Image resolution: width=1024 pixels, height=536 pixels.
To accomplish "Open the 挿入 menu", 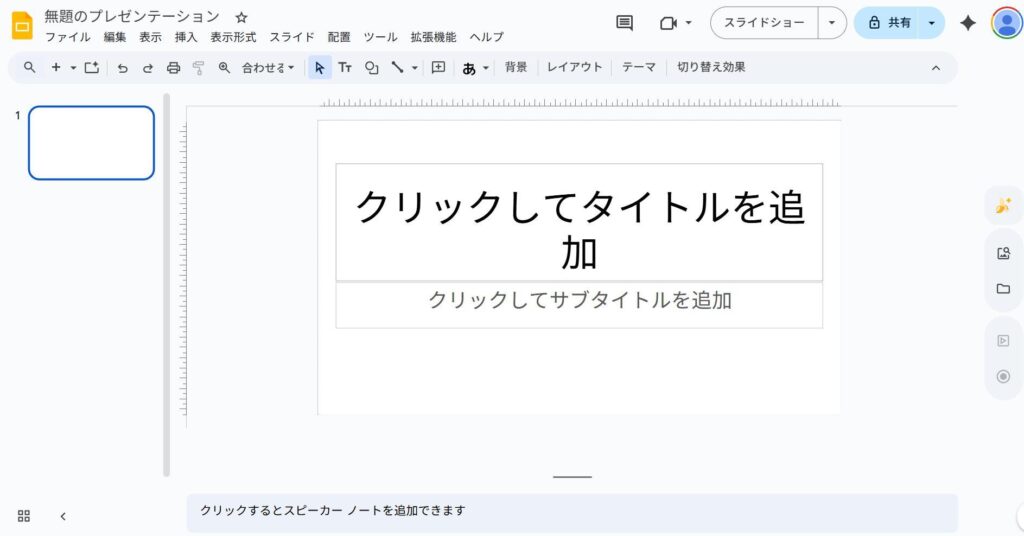I will [185, 37].
